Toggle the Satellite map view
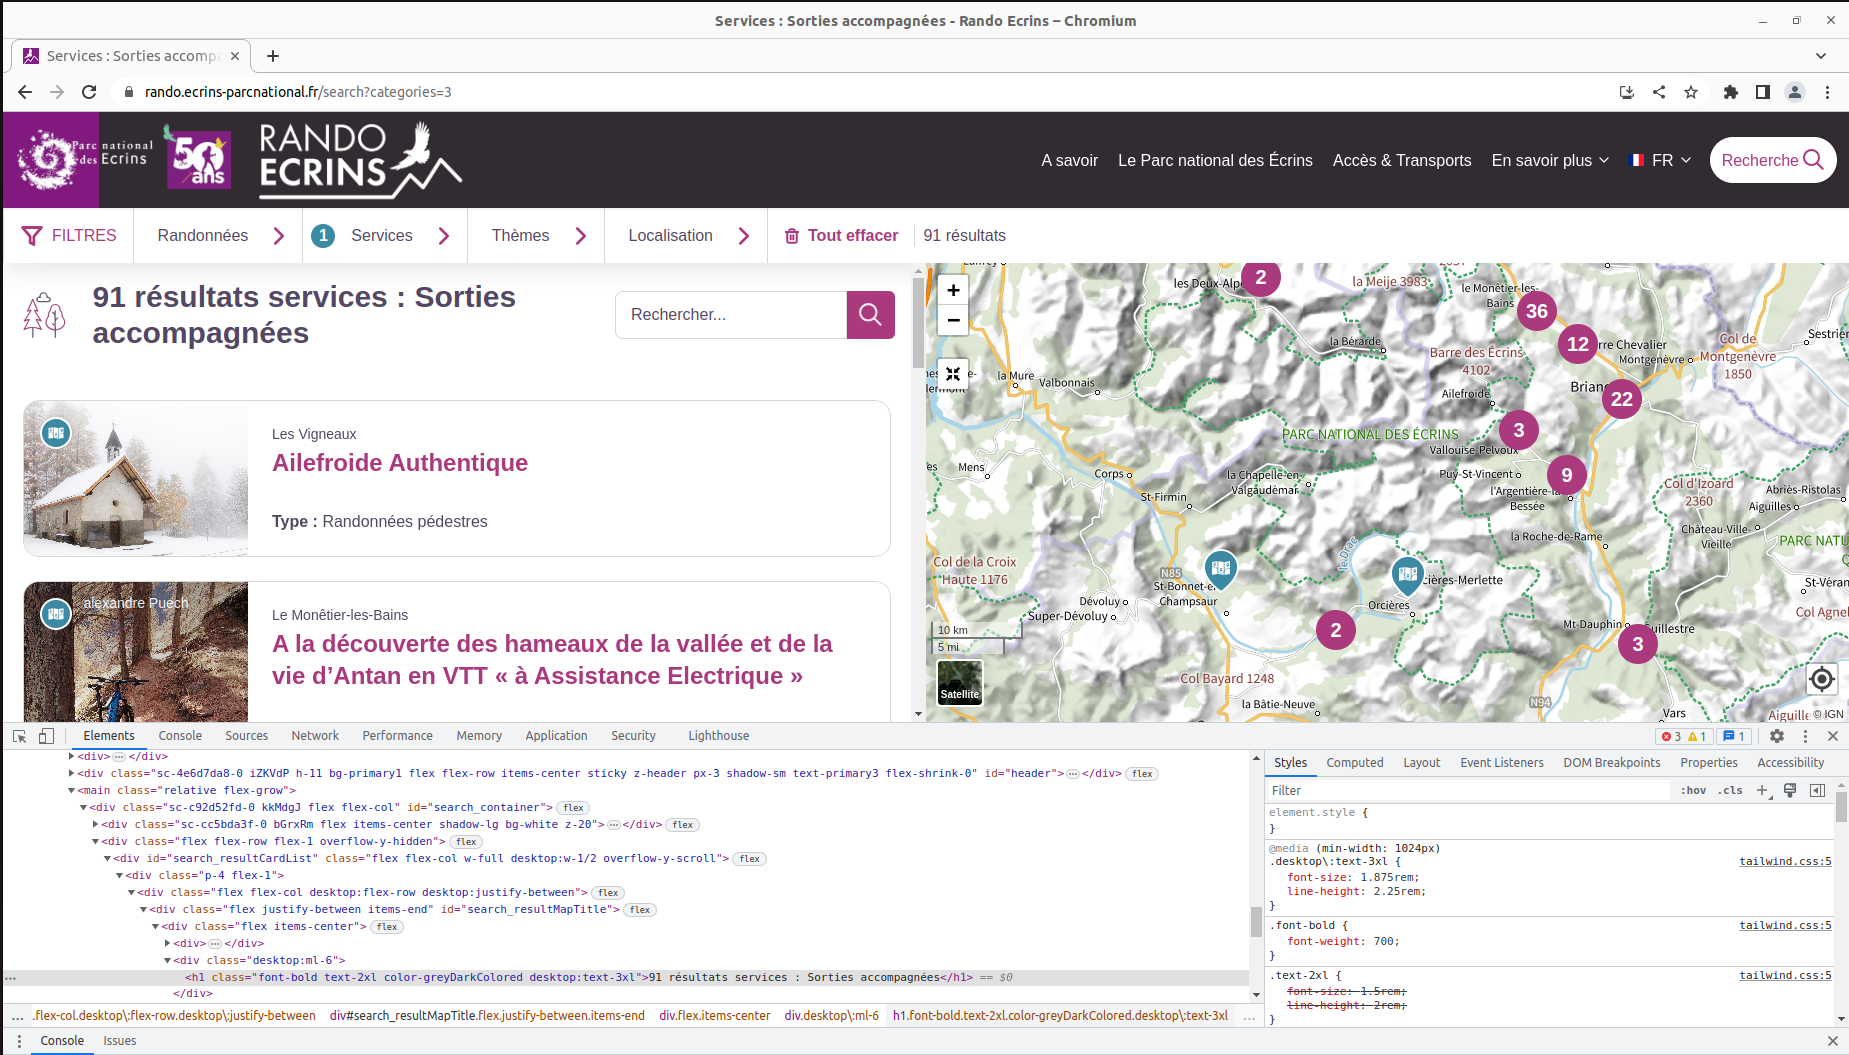Screen dimensions: 1849x1055 click(959, 683)
